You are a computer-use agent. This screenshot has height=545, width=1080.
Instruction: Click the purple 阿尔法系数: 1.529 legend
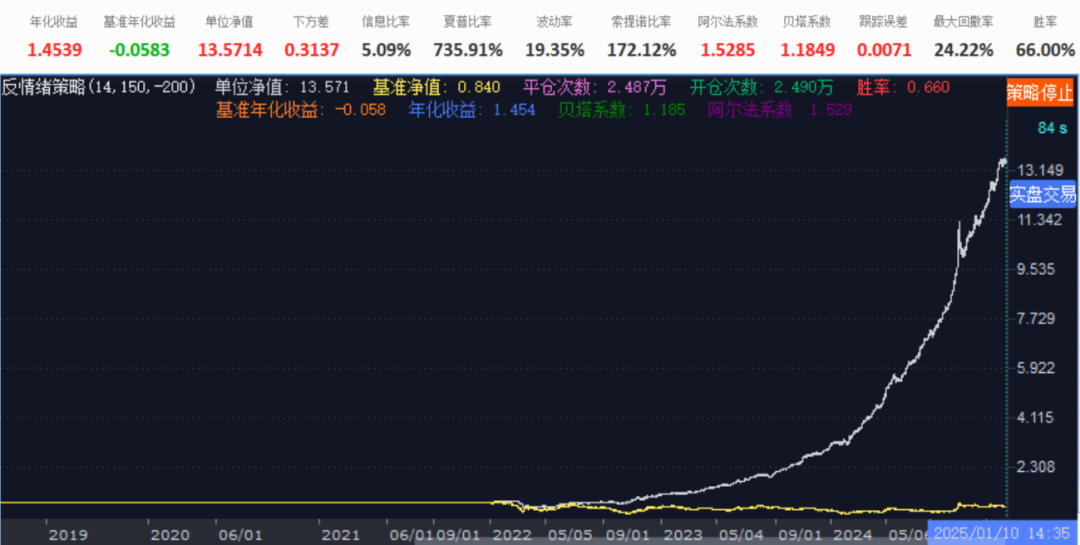coord(780,110)
